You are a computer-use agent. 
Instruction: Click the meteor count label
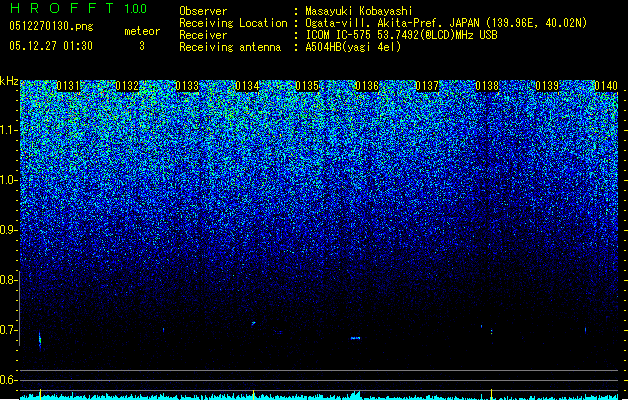pos(142,31)
